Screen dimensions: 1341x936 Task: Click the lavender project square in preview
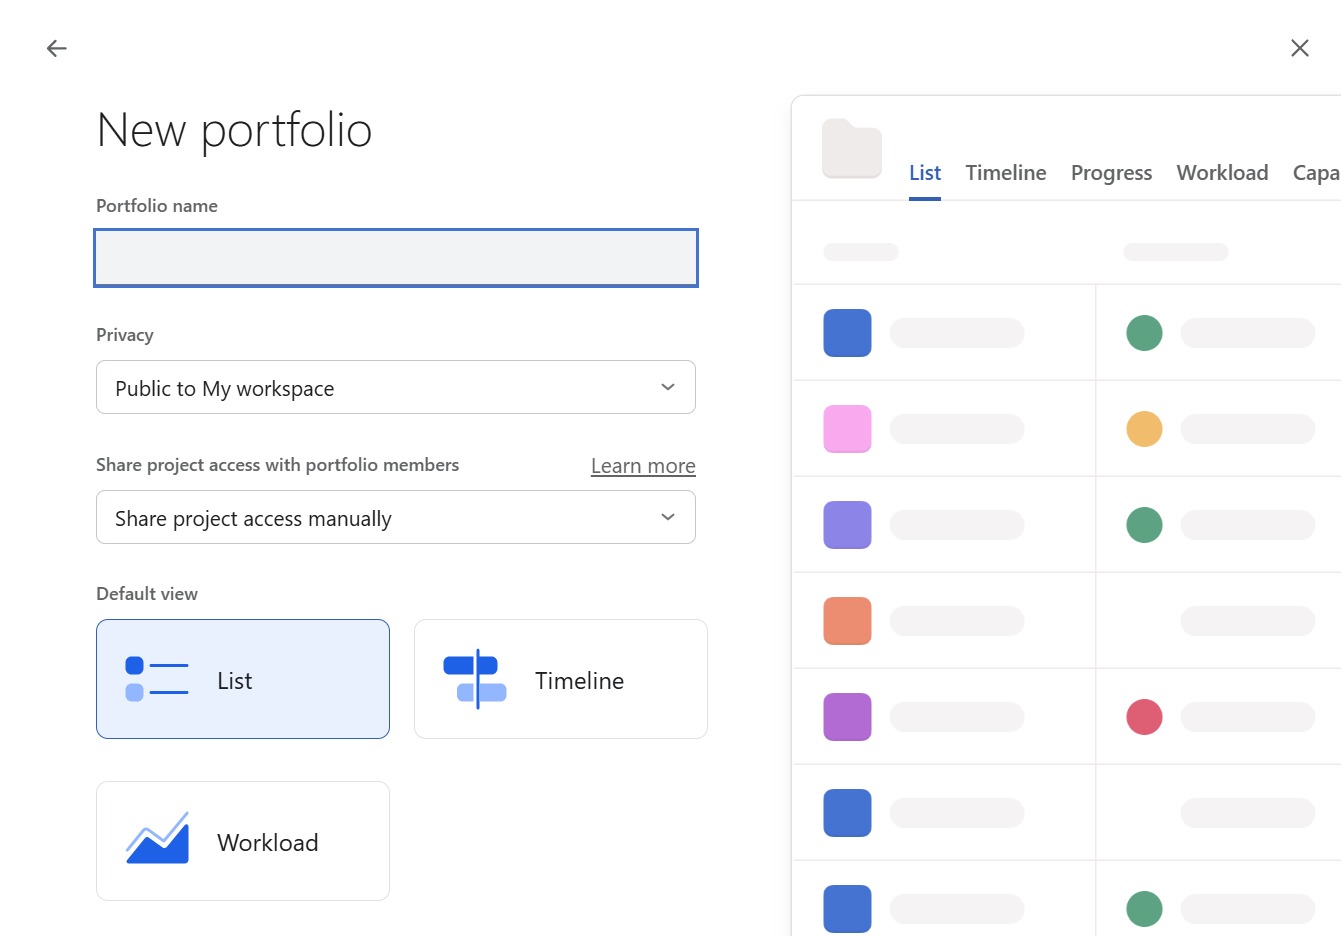(x=847, y=525)
